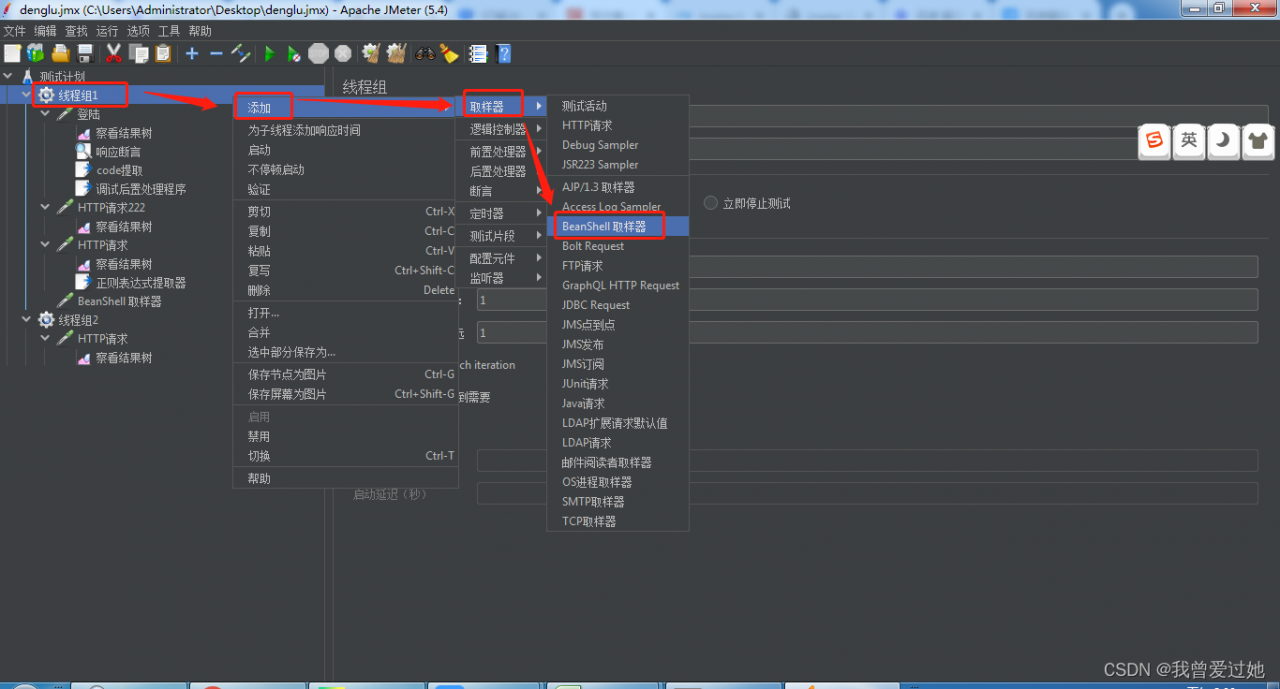Select the 正则表达式提取器 tree node
Image resolution: width=1280 pixels, height=689 pixels.
tap(141, 283)
